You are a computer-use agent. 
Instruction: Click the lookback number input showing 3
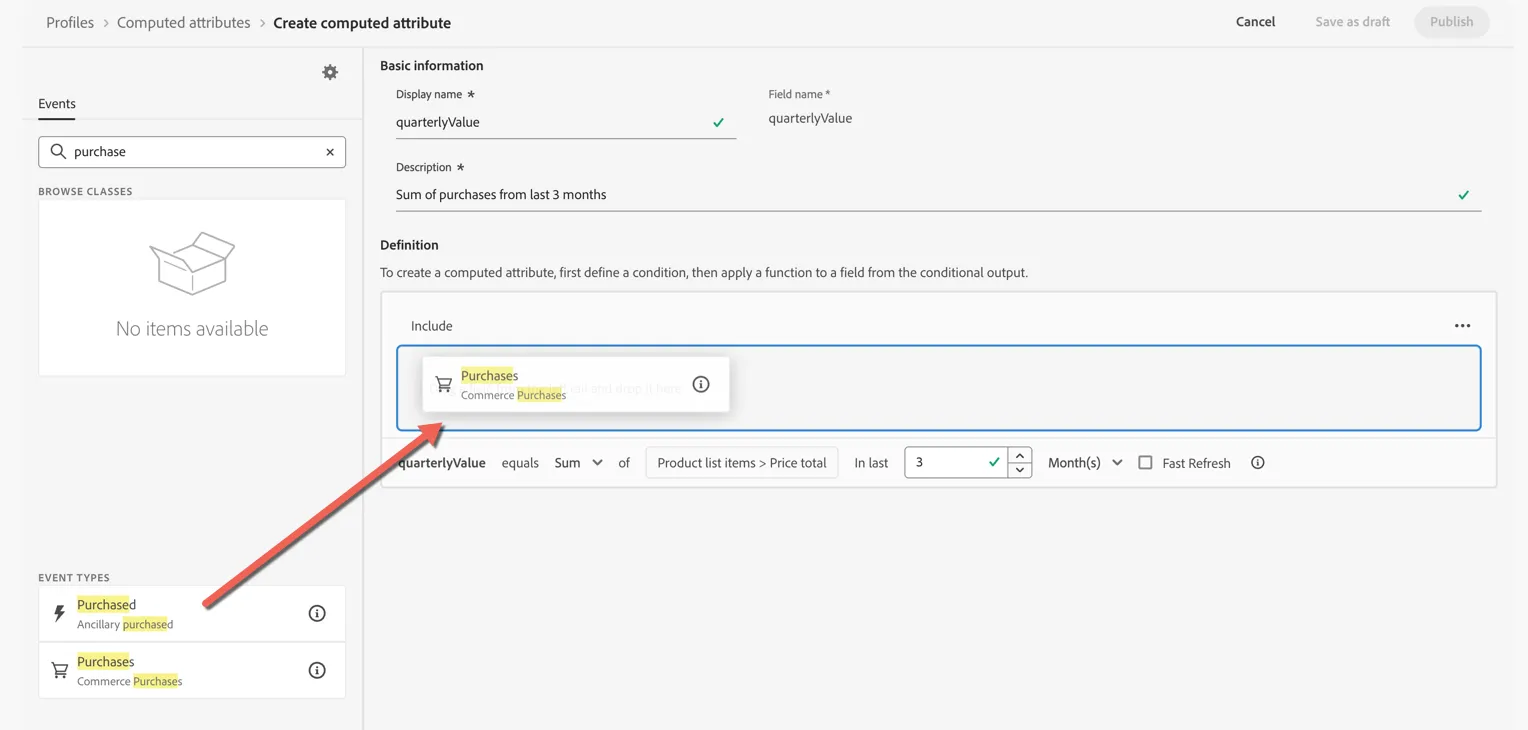(955, 463)
